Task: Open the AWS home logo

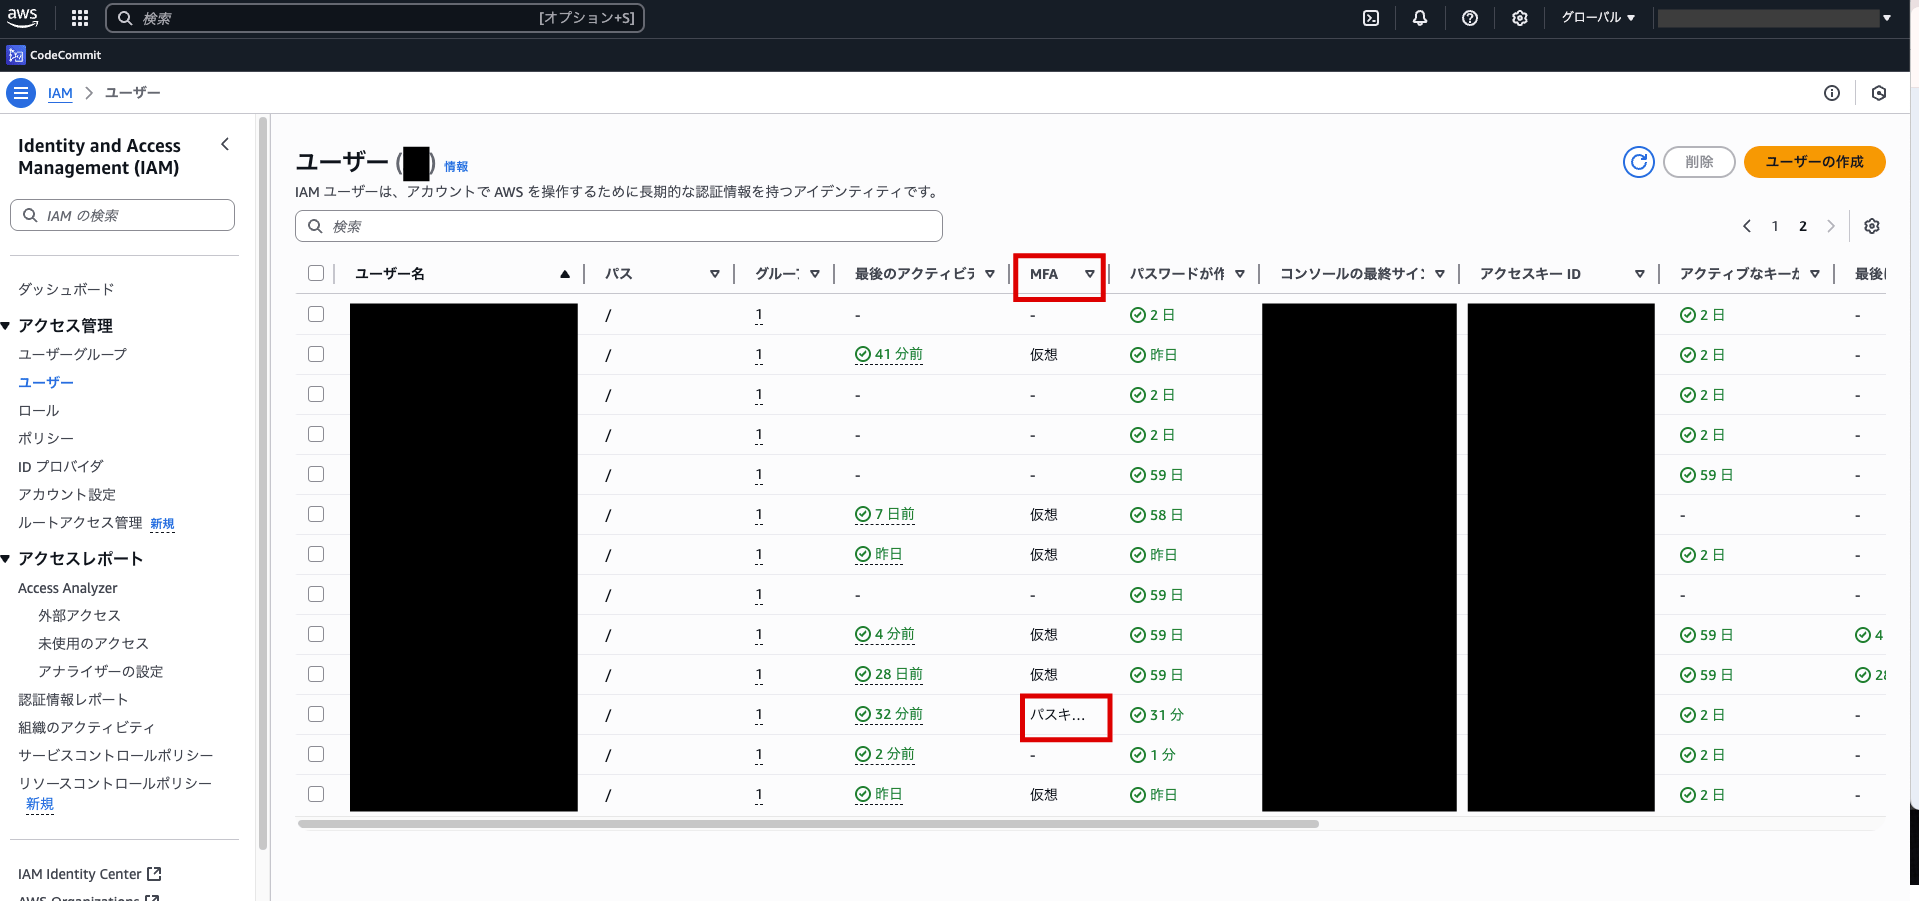Action: (x=22, y=18)
